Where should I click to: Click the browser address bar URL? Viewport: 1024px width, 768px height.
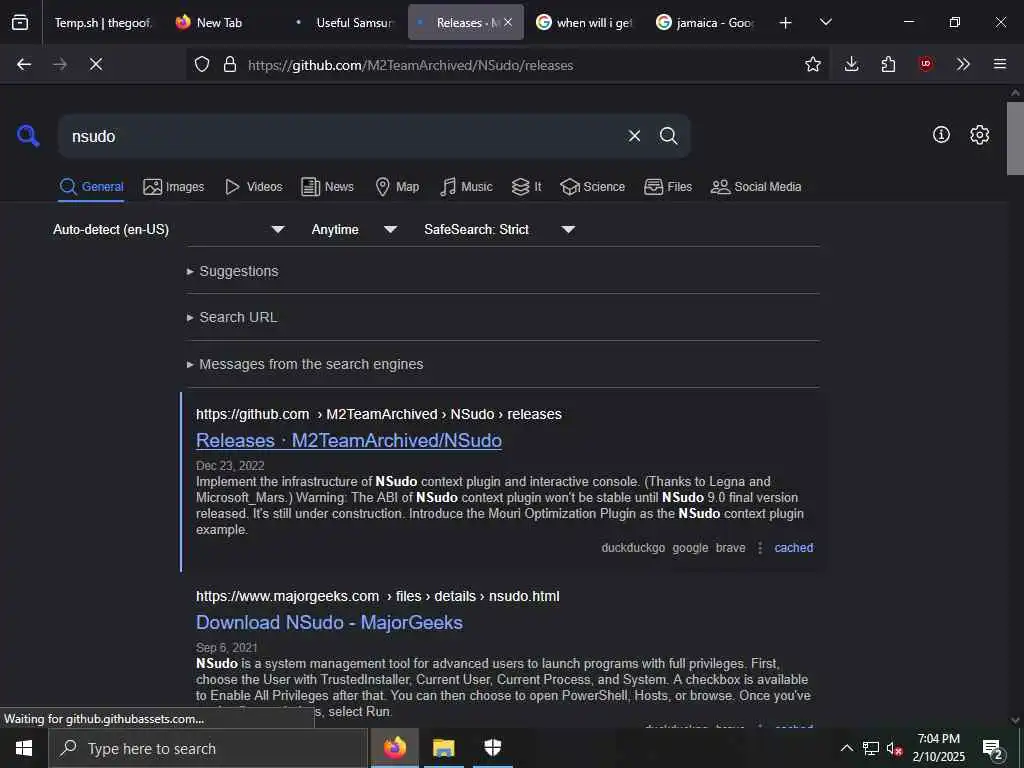tap(410, 65)
